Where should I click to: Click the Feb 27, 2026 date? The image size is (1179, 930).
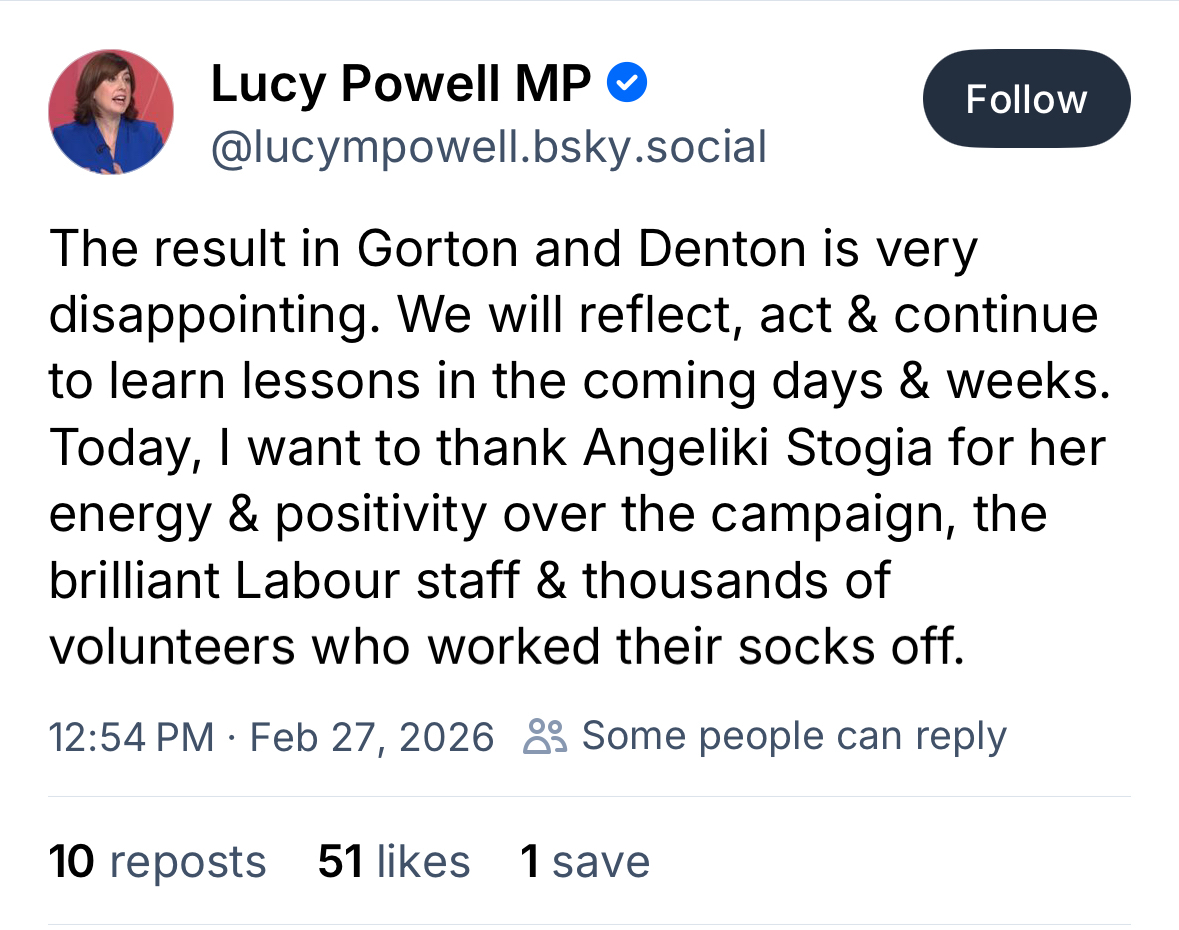pos(372,737)
